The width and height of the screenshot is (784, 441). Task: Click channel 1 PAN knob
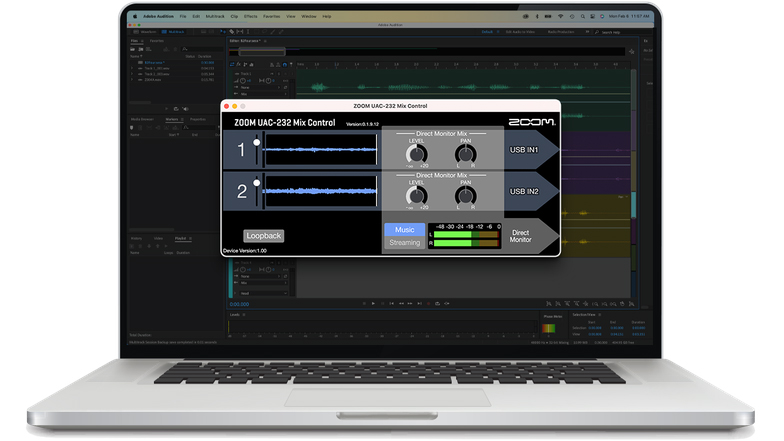click(466, 154)
